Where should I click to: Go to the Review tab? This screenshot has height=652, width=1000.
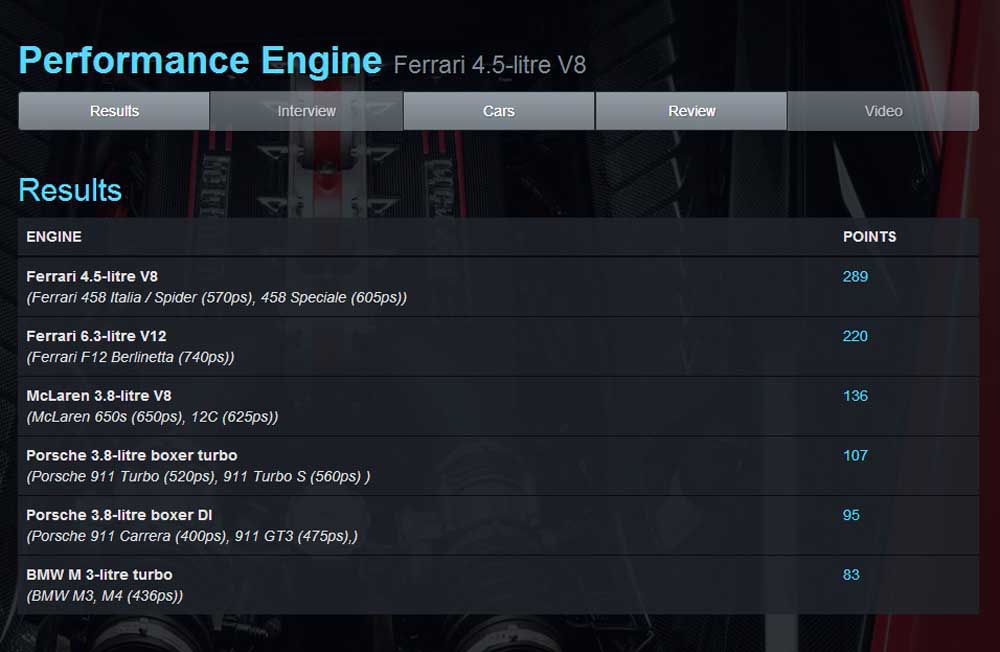pos(691,111)
